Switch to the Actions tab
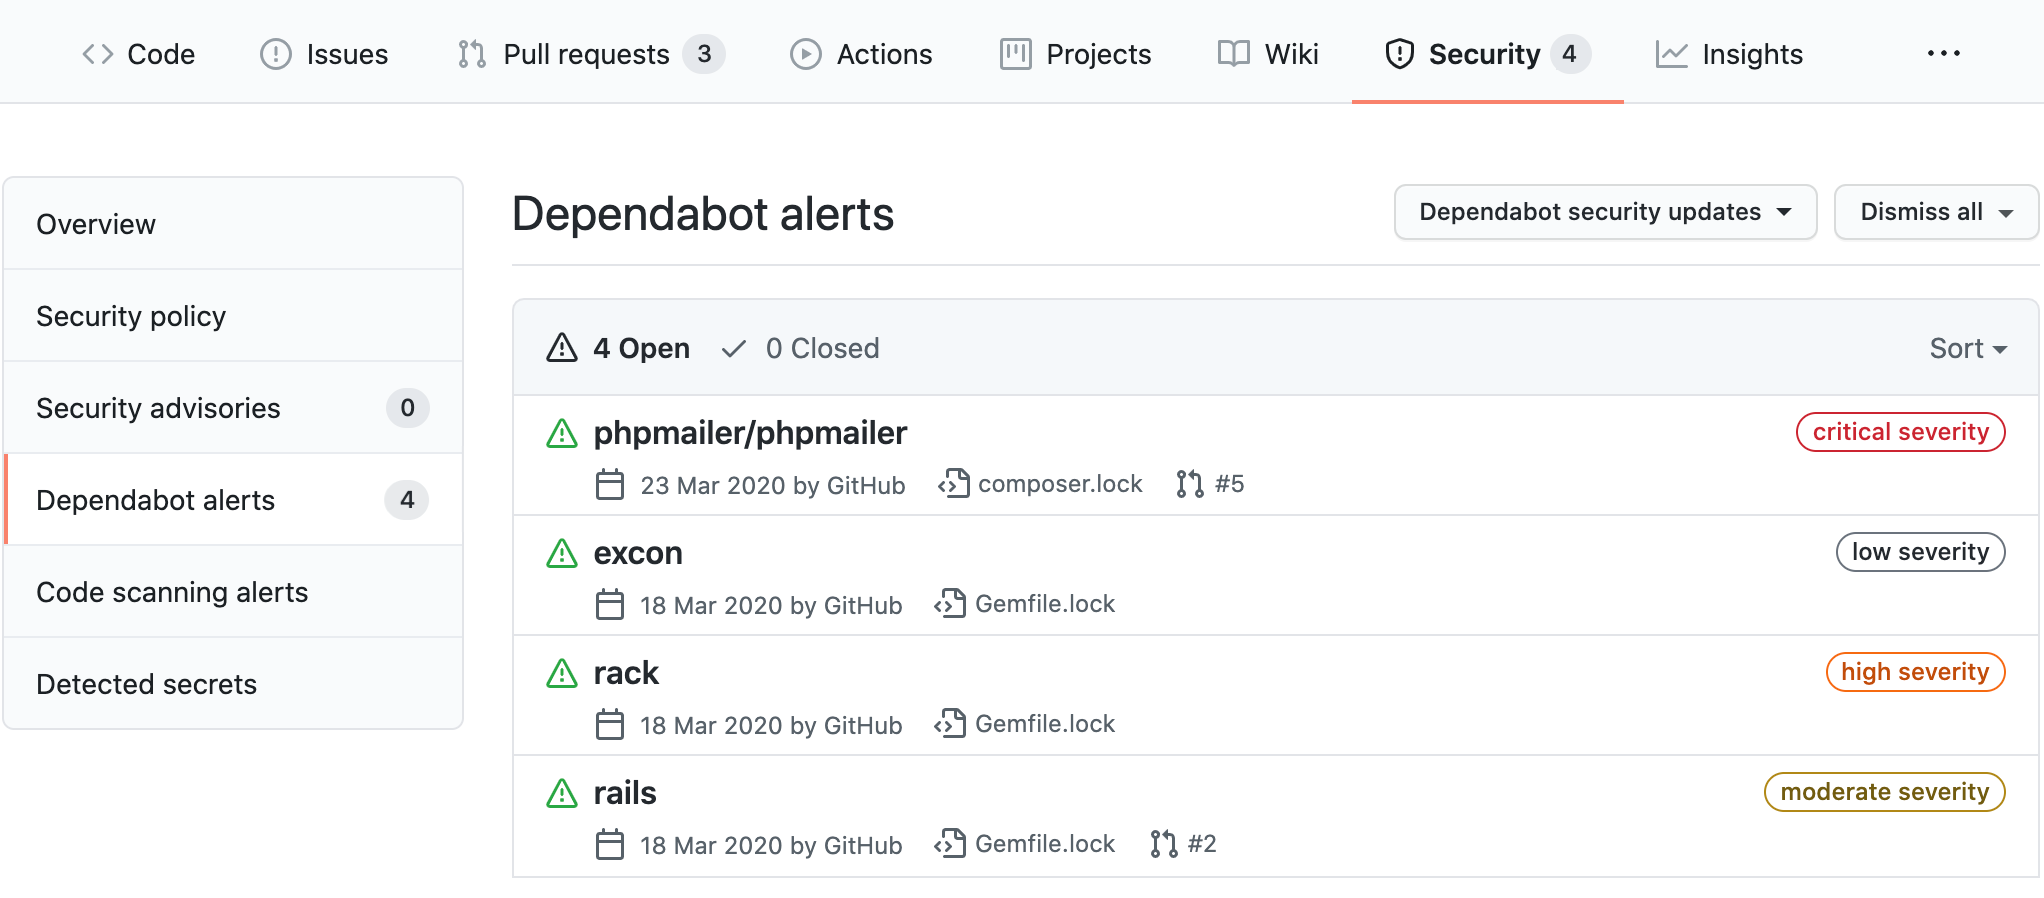Screen dimensions: 2044x898 click(x=861, y=54)
